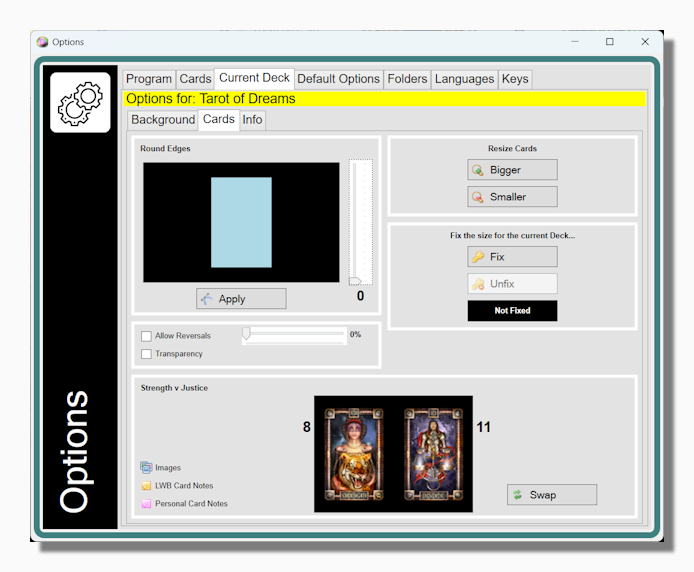Click the Round Edges heading
The height and width of the screenshot is (572, 694).
click(x=165, y=148)
